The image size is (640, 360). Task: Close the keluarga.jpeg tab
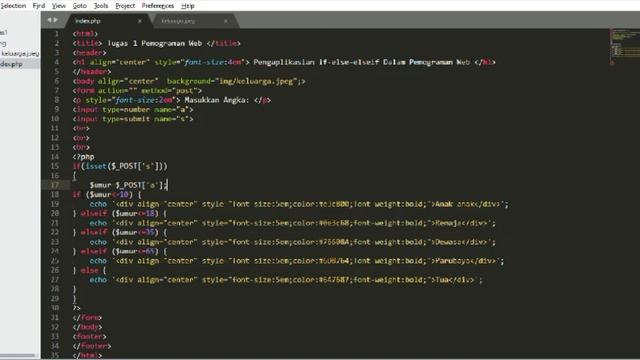225,21
